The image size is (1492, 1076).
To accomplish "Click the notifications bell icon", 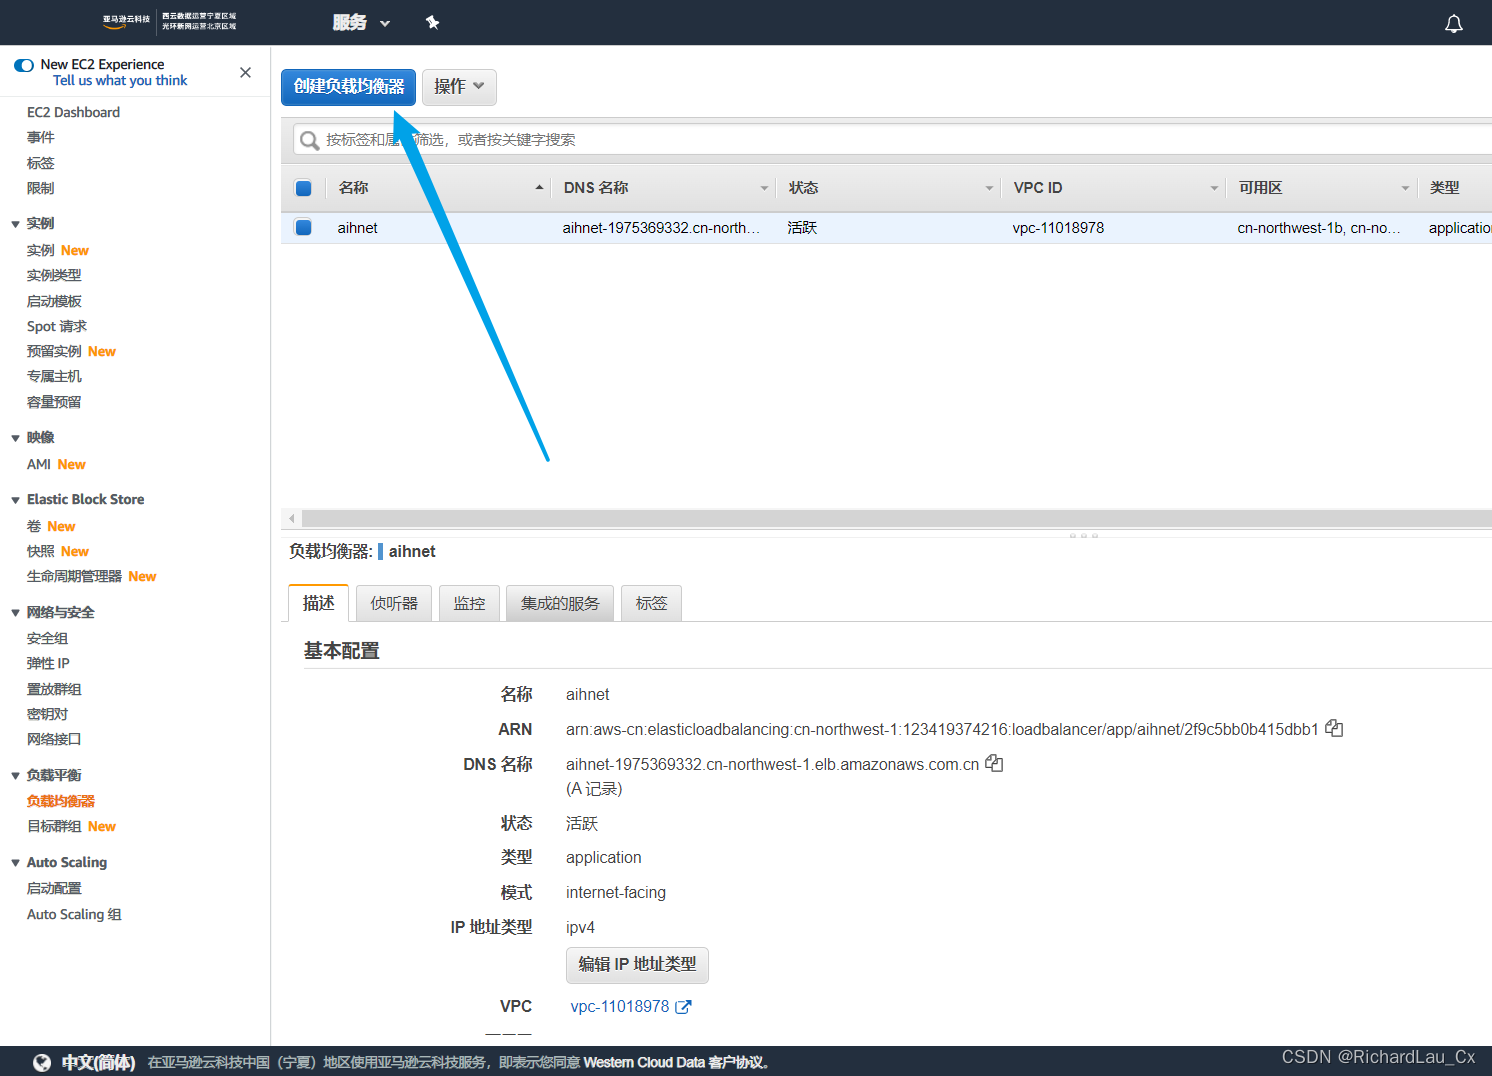I will click(1454, 23).
